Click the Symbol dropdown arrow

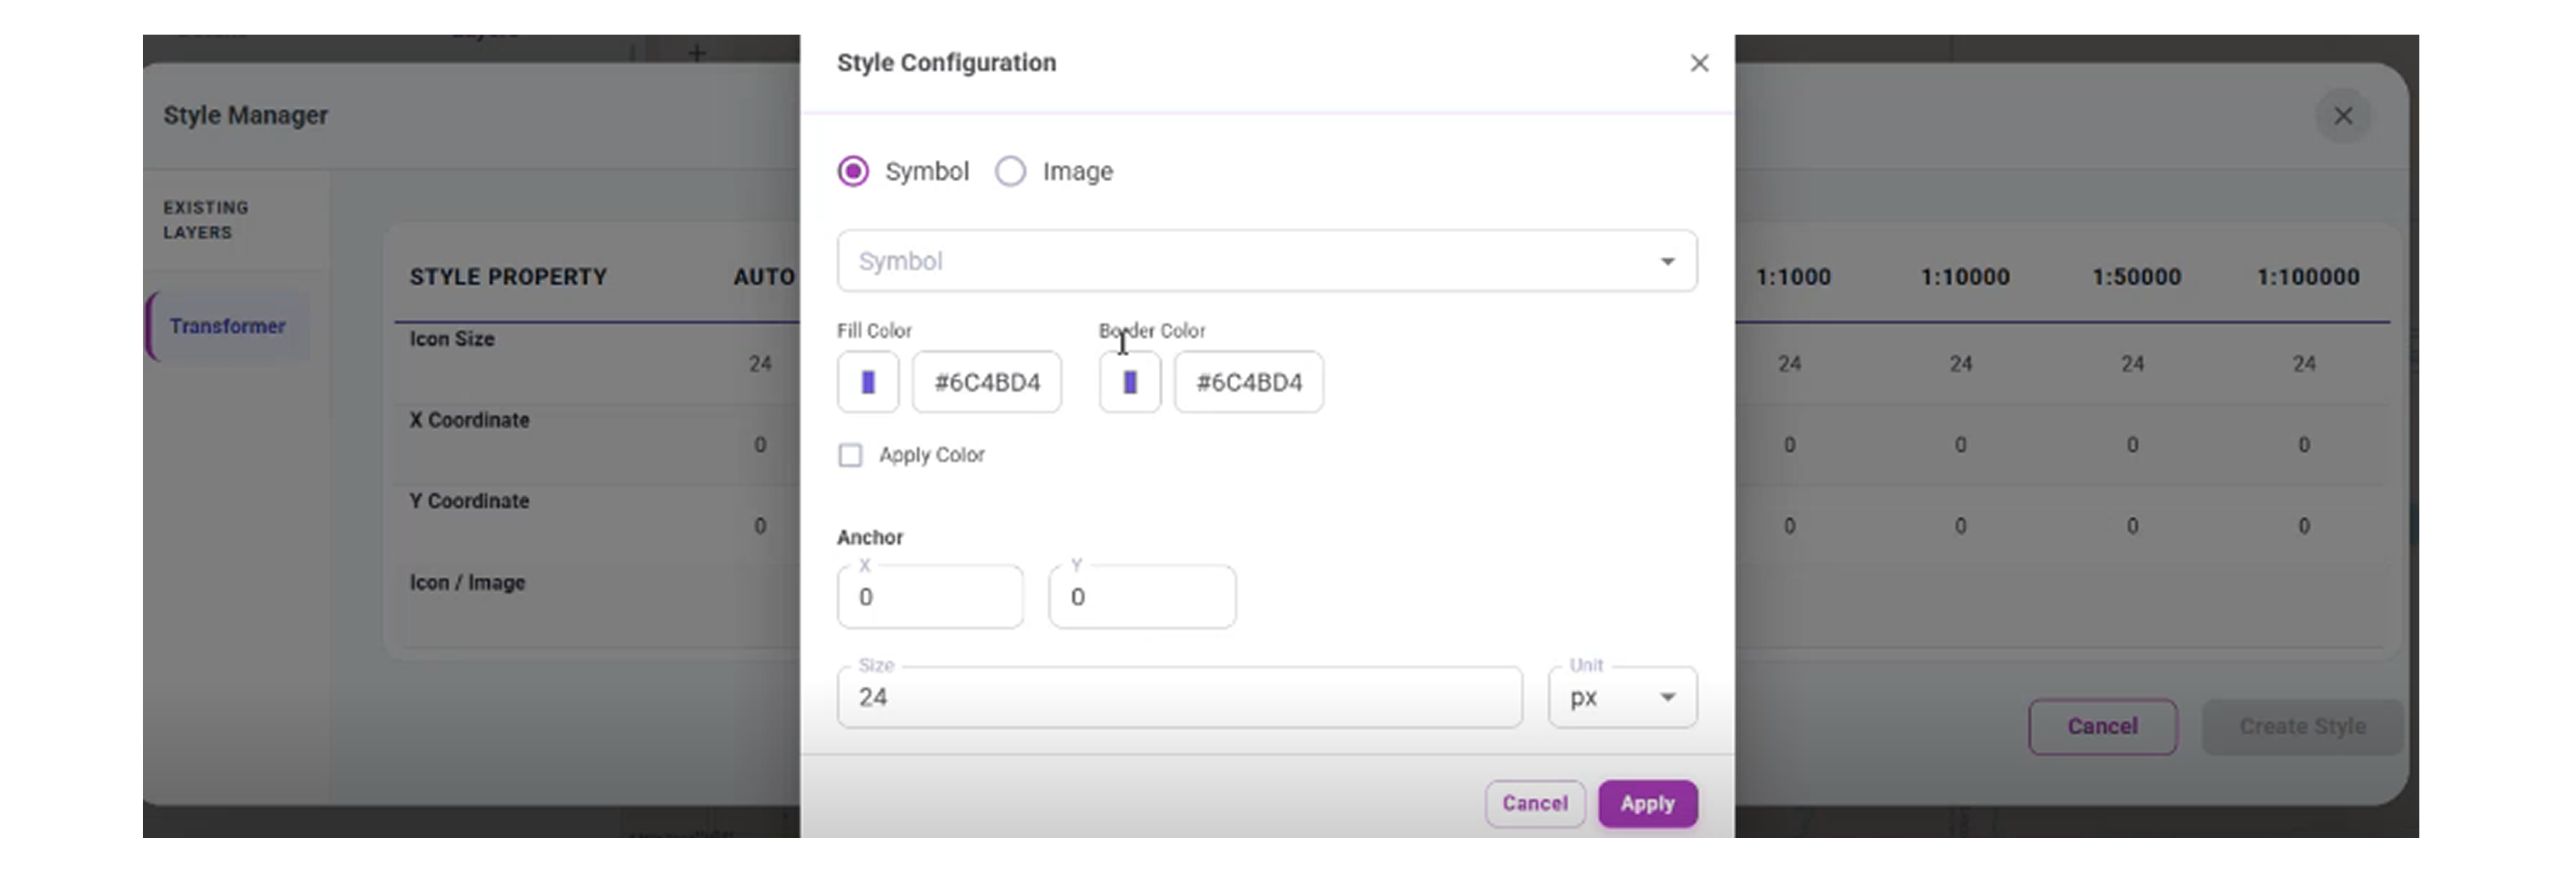coord(1667,261)
